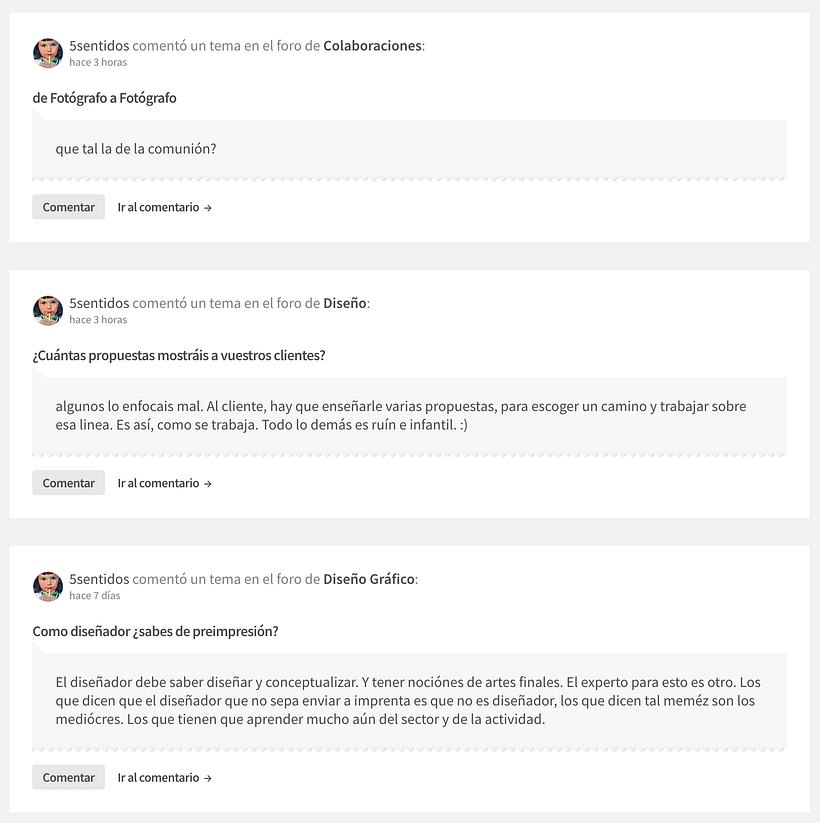Image resolution: width=820 pixels, height=823 pixels.
Task: Open the Colaboraciones forum link
Action: 372,46
